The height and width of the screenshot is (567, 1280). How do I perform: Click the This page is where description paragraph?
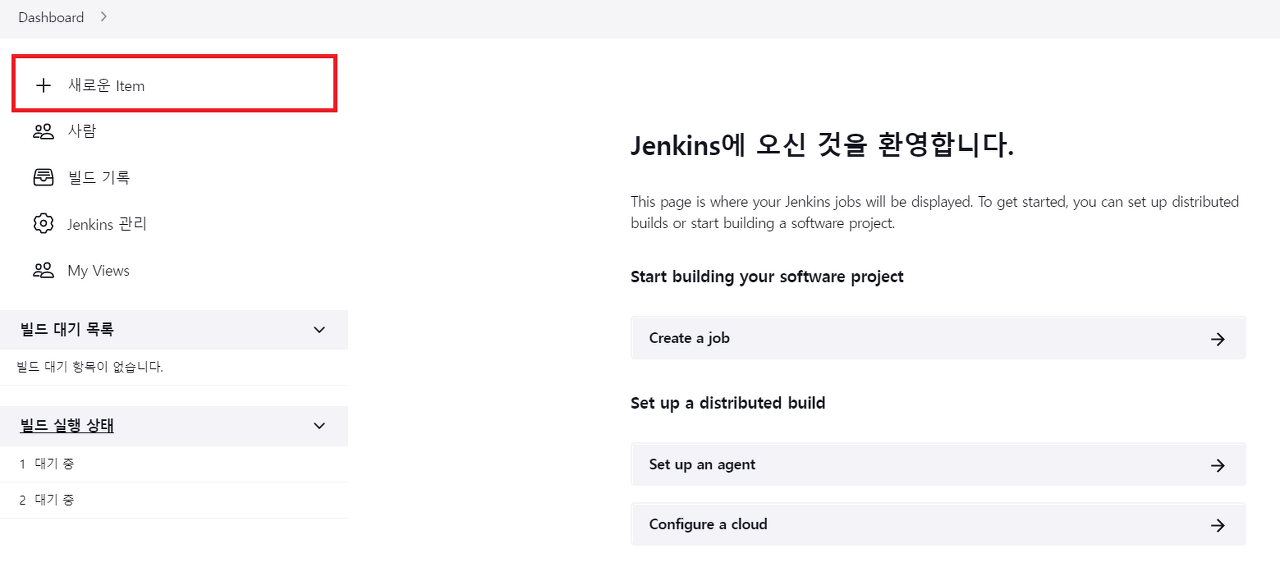935,212
